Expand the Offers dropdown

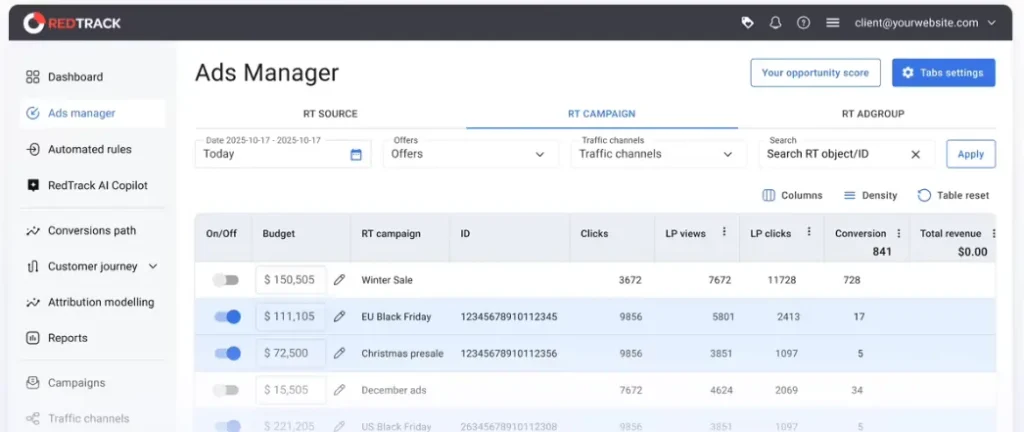(471, 154)
